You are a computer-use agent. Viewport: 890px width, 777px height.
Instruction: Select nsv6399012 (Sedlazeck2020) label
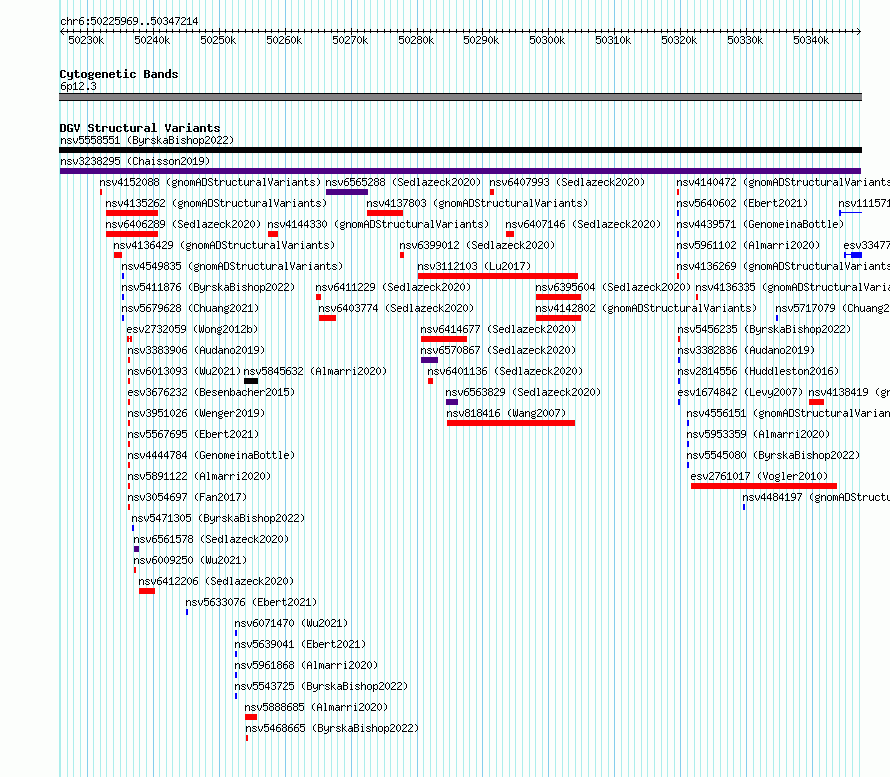tap(477, 245)
